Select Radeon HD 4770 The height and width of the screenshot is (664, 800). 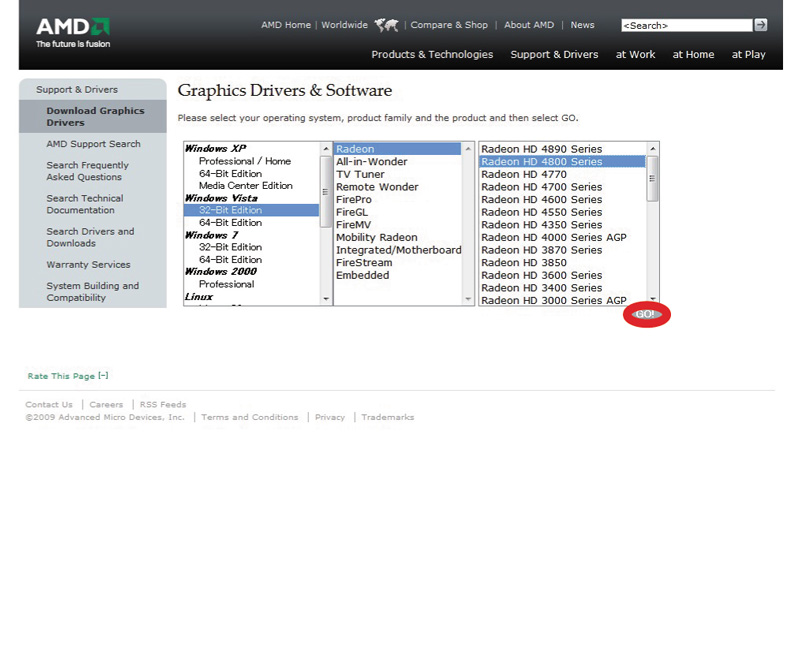(x=523, y=175)
